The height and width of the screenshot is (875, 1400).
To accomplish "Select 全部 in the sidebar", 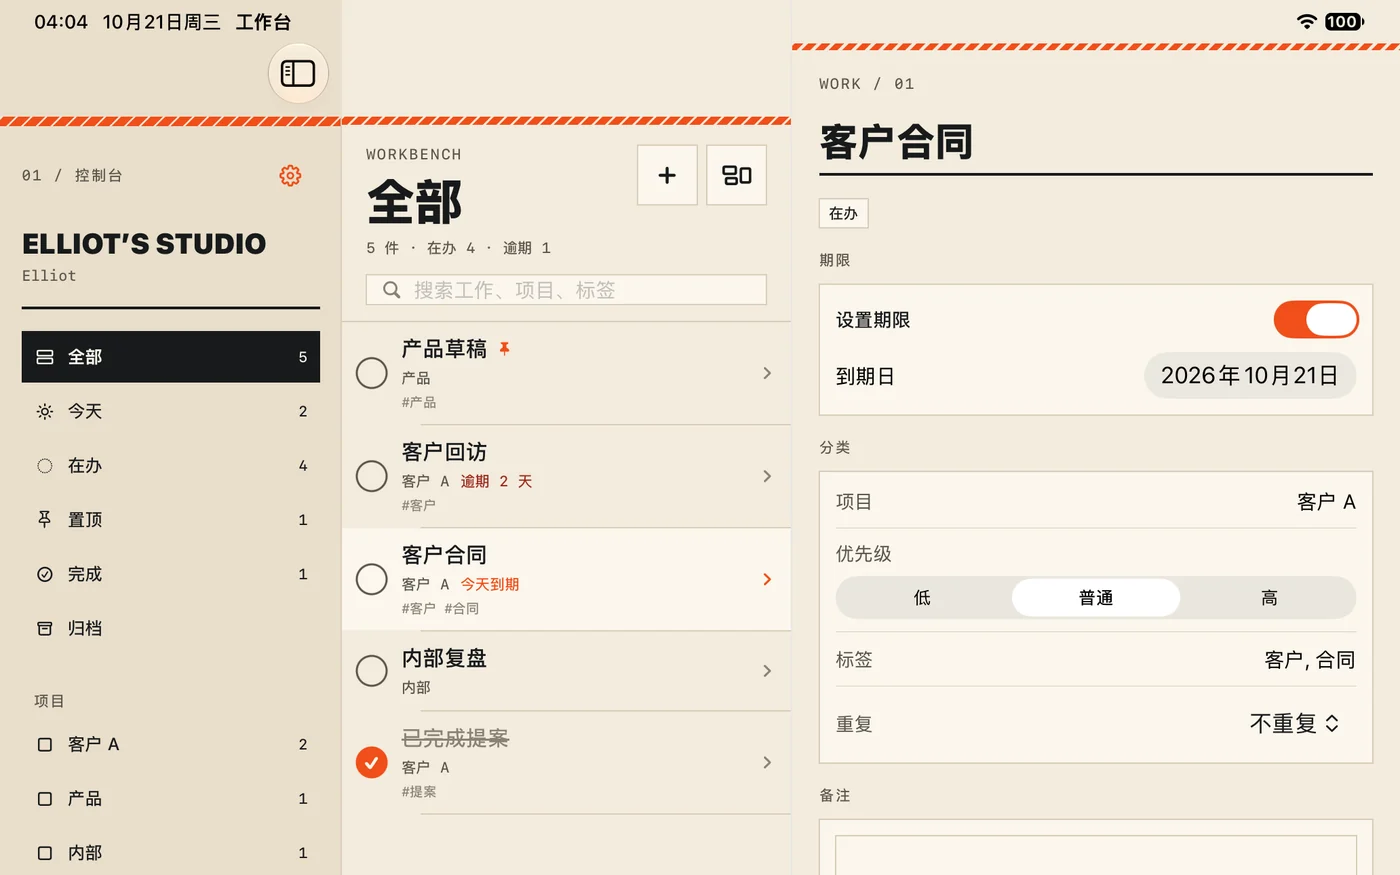I will click(171, 357).
